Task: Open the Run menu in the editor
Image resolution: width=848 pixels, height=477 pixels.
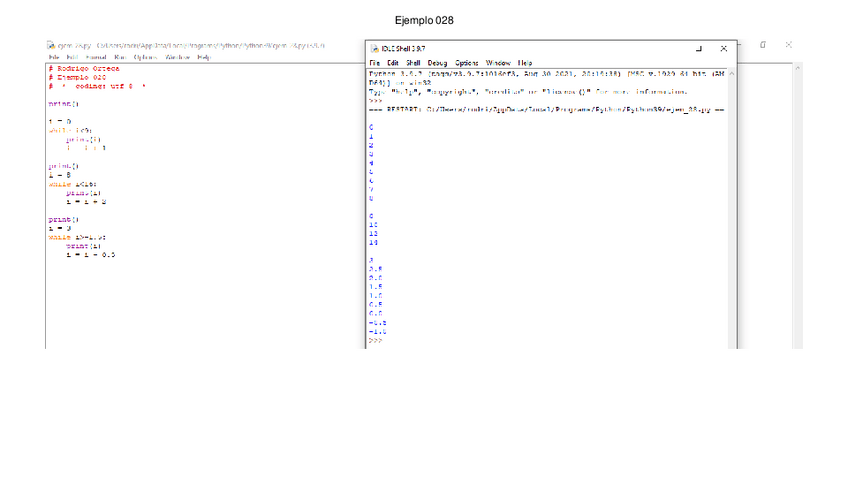Action: [120, 57]
